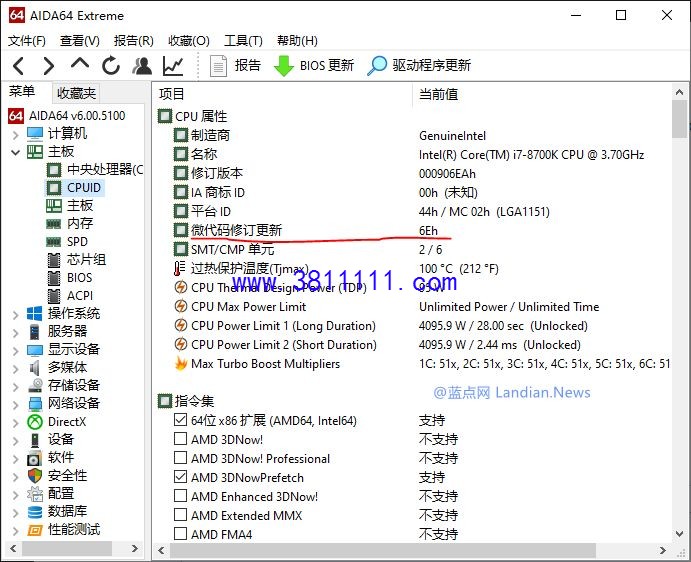The height and width of the screenshot is (562, 691).
Task: Select ACPI tree item
Action: click(70, 296)
